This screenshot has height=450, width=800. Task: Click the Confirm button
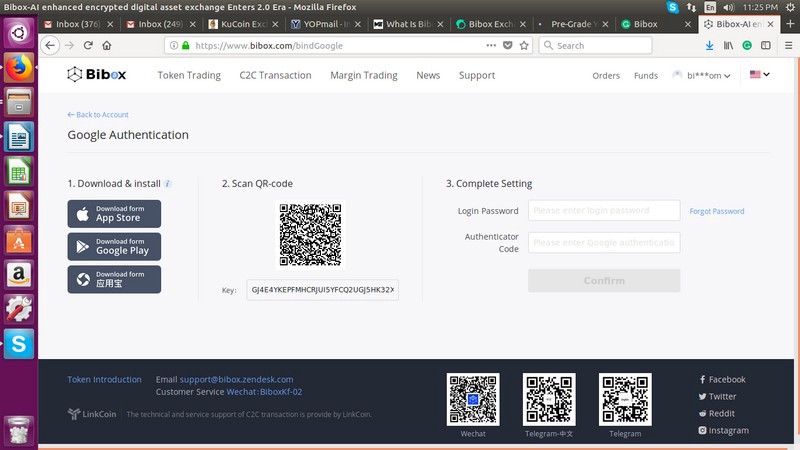(x=604, y=281)
